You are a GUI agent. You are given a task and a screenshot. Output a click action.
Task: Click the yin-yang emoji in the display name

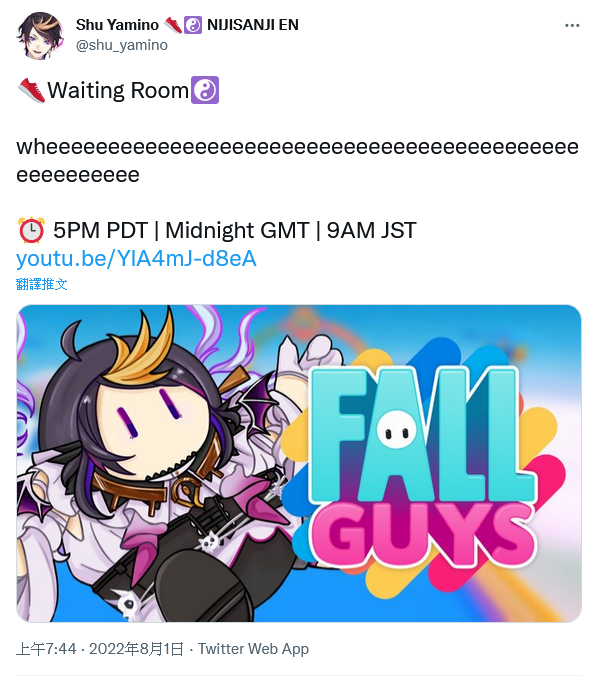click(193, 25)
